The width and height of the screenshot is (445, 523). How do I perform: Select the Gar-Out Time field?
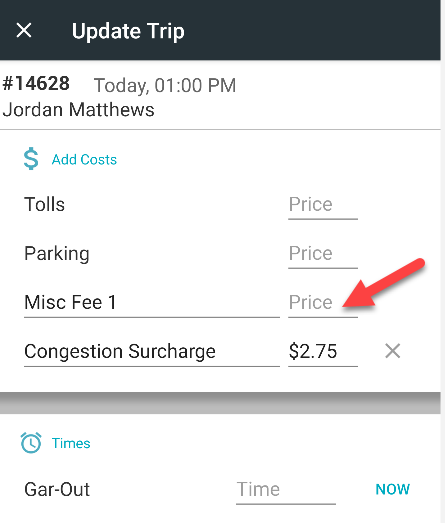tap(286, 490)
